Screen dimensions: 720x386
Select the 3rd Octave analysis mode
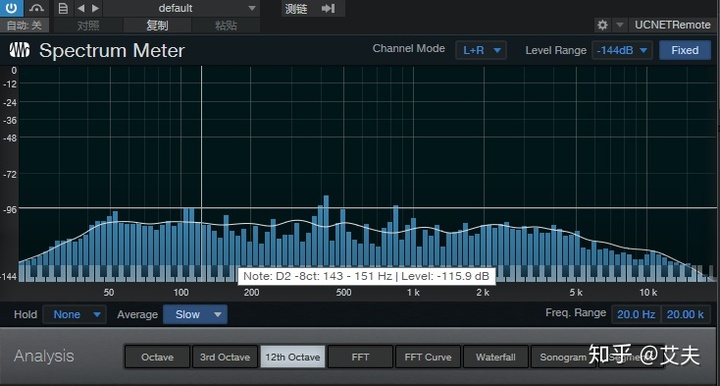tap(225, 357)
